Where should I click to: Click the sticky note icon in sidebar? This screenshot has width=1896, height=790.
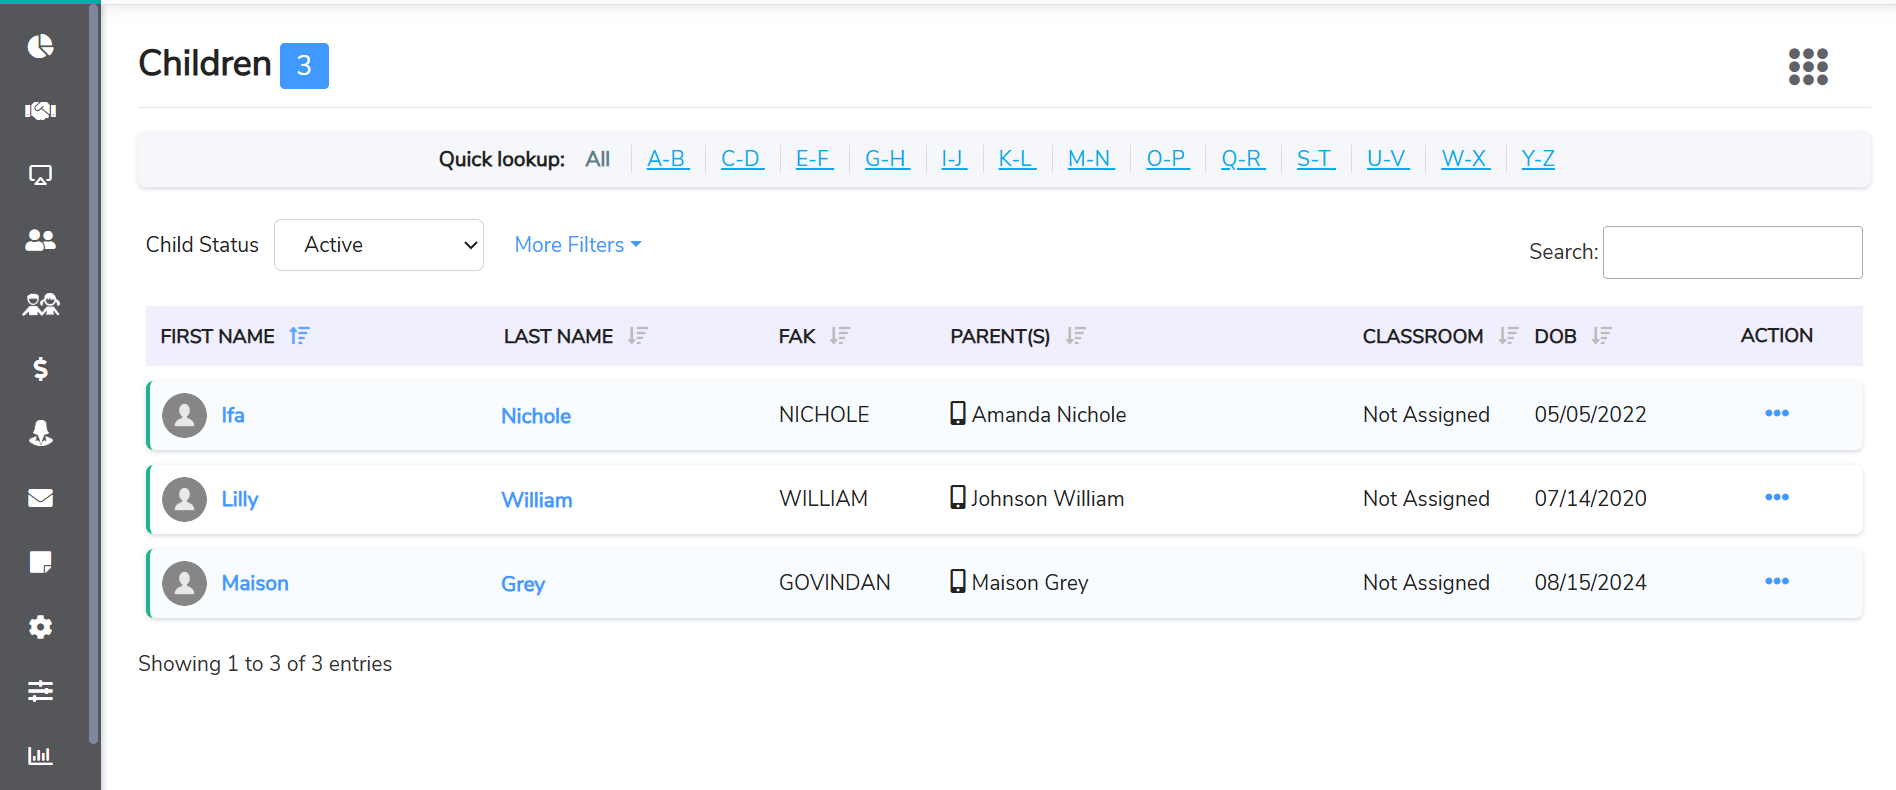(x=40, y=562)
